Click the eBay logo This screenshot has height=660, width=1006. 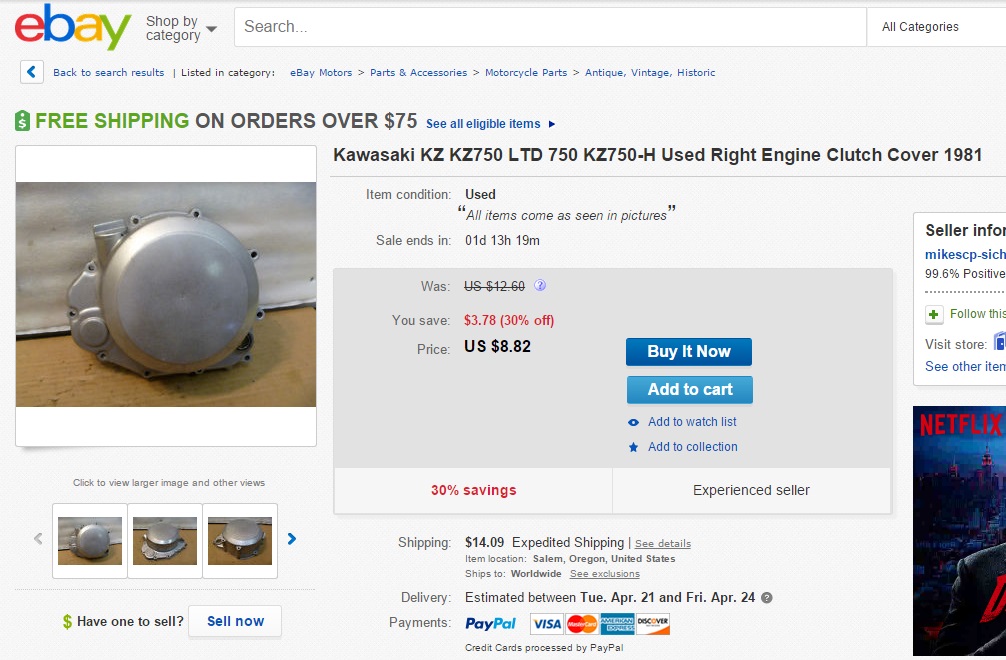pos(73,27)
